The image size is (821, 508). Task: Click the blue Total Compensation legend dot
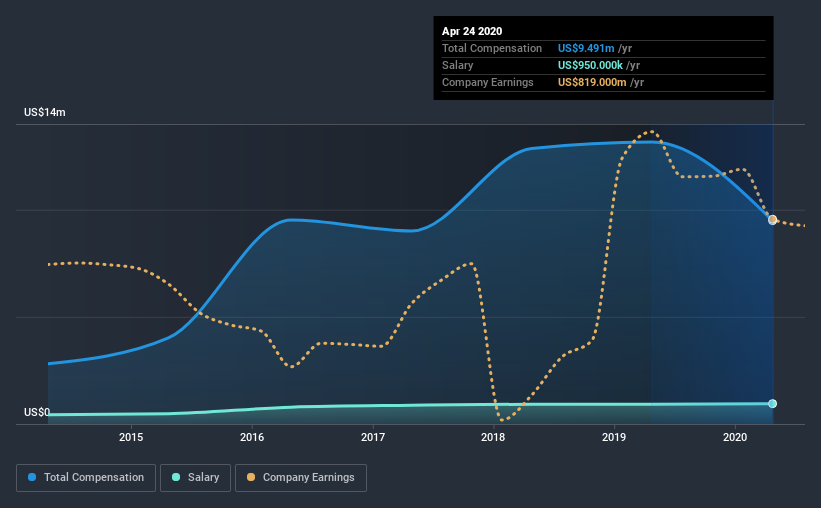click(x=32, y=477)
